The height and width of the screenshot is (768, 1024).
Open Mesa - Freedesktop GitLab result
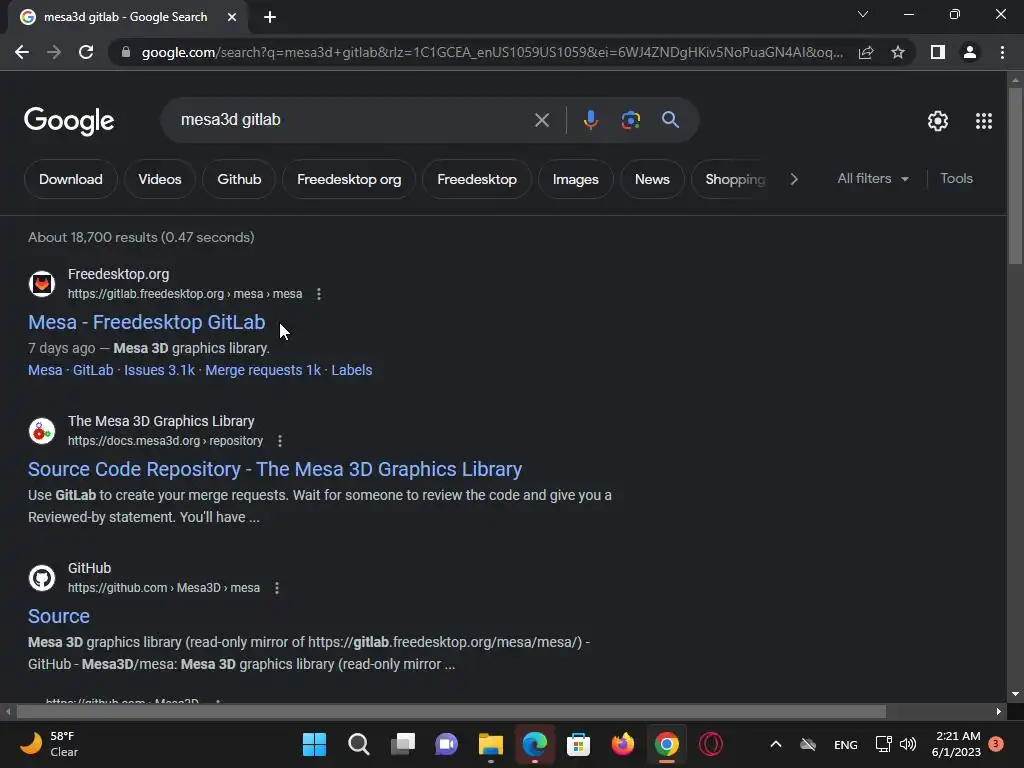click(x=146, y=322)
